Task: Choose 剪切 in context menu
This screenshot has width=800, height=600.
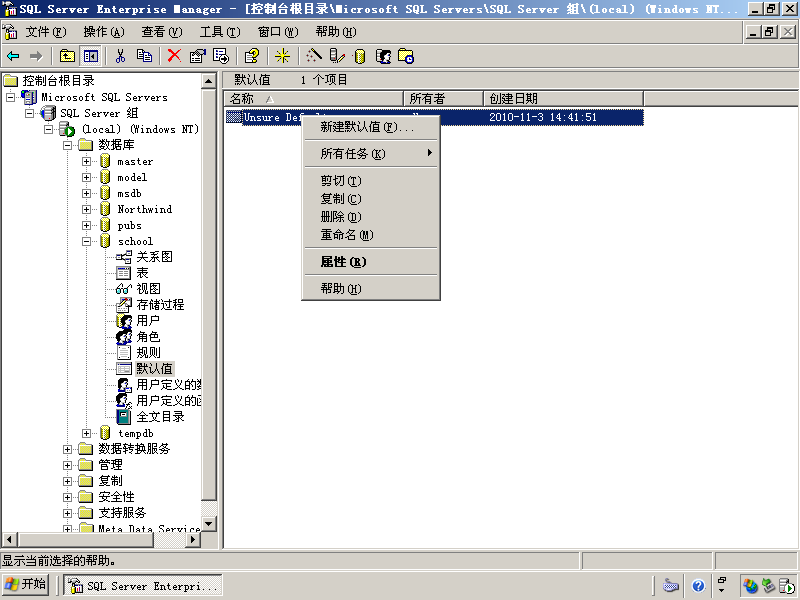Action: point(371,181)
